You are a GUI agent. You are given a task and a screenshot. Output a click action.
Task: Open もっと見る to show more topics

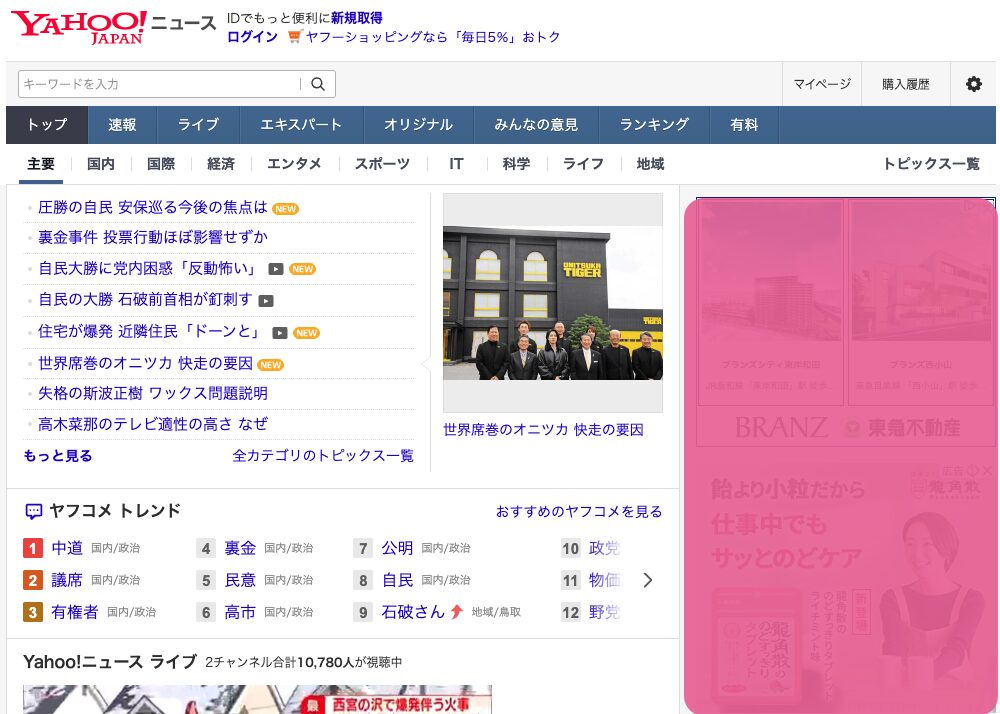pyautogui.click(x=58, y=456)
